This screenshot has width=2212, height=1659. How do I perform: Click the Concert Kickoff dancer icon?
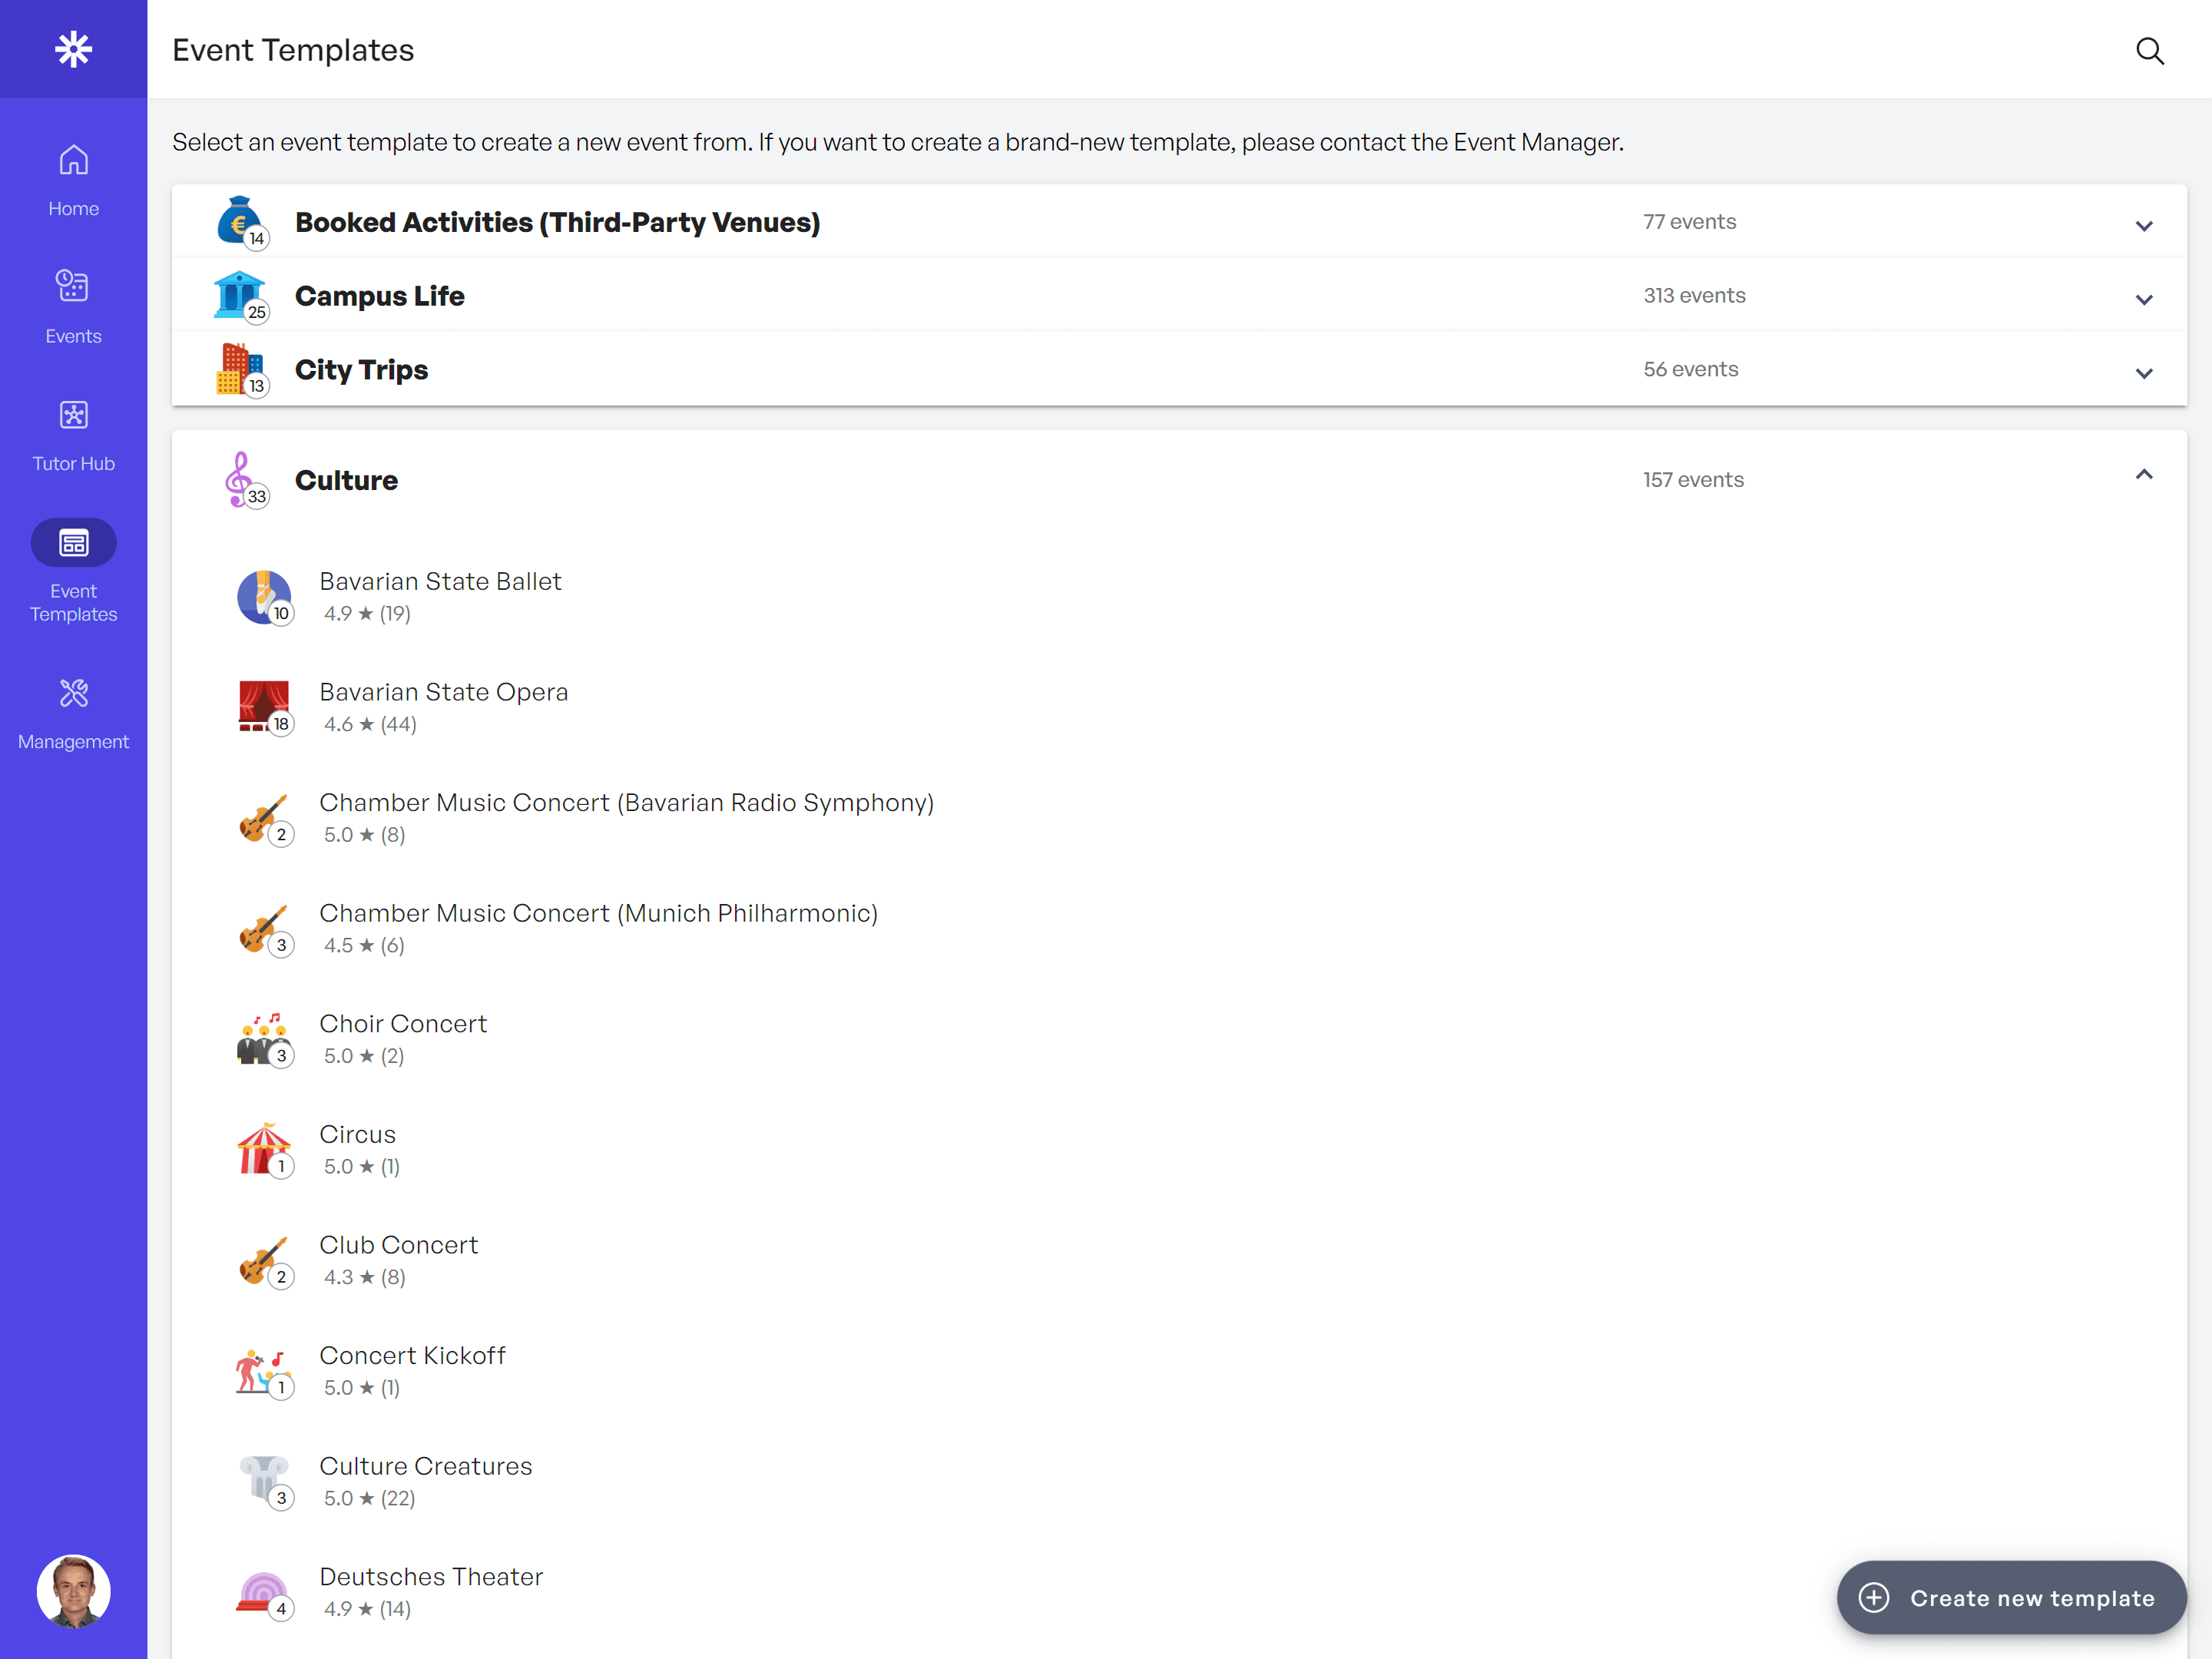point(263,1371)
